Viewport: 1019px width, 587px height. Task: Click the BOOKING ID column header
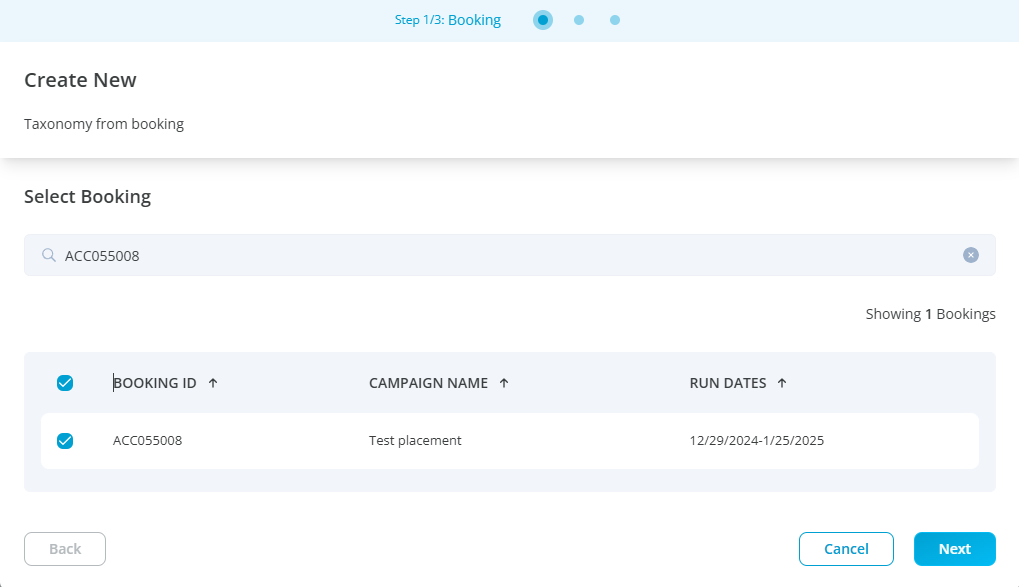pos(155,383)
